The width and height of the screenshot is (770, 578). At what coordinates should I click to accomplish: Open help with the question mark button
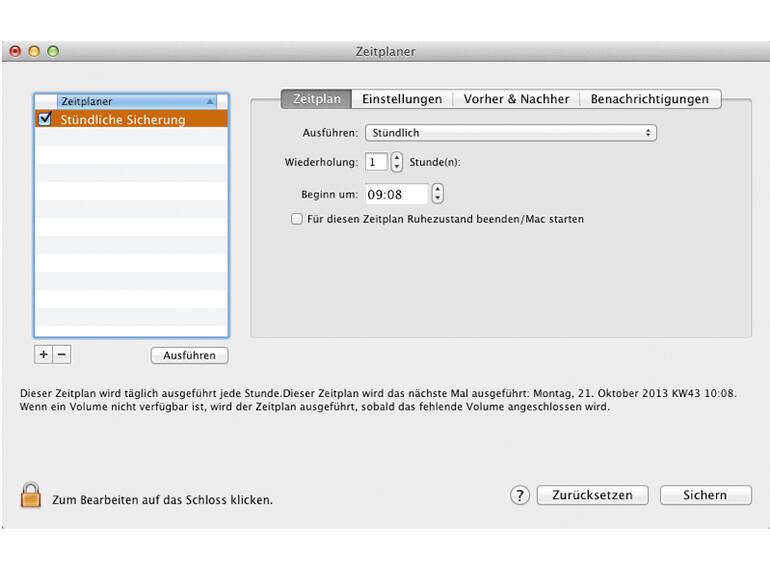coord(520,495)
